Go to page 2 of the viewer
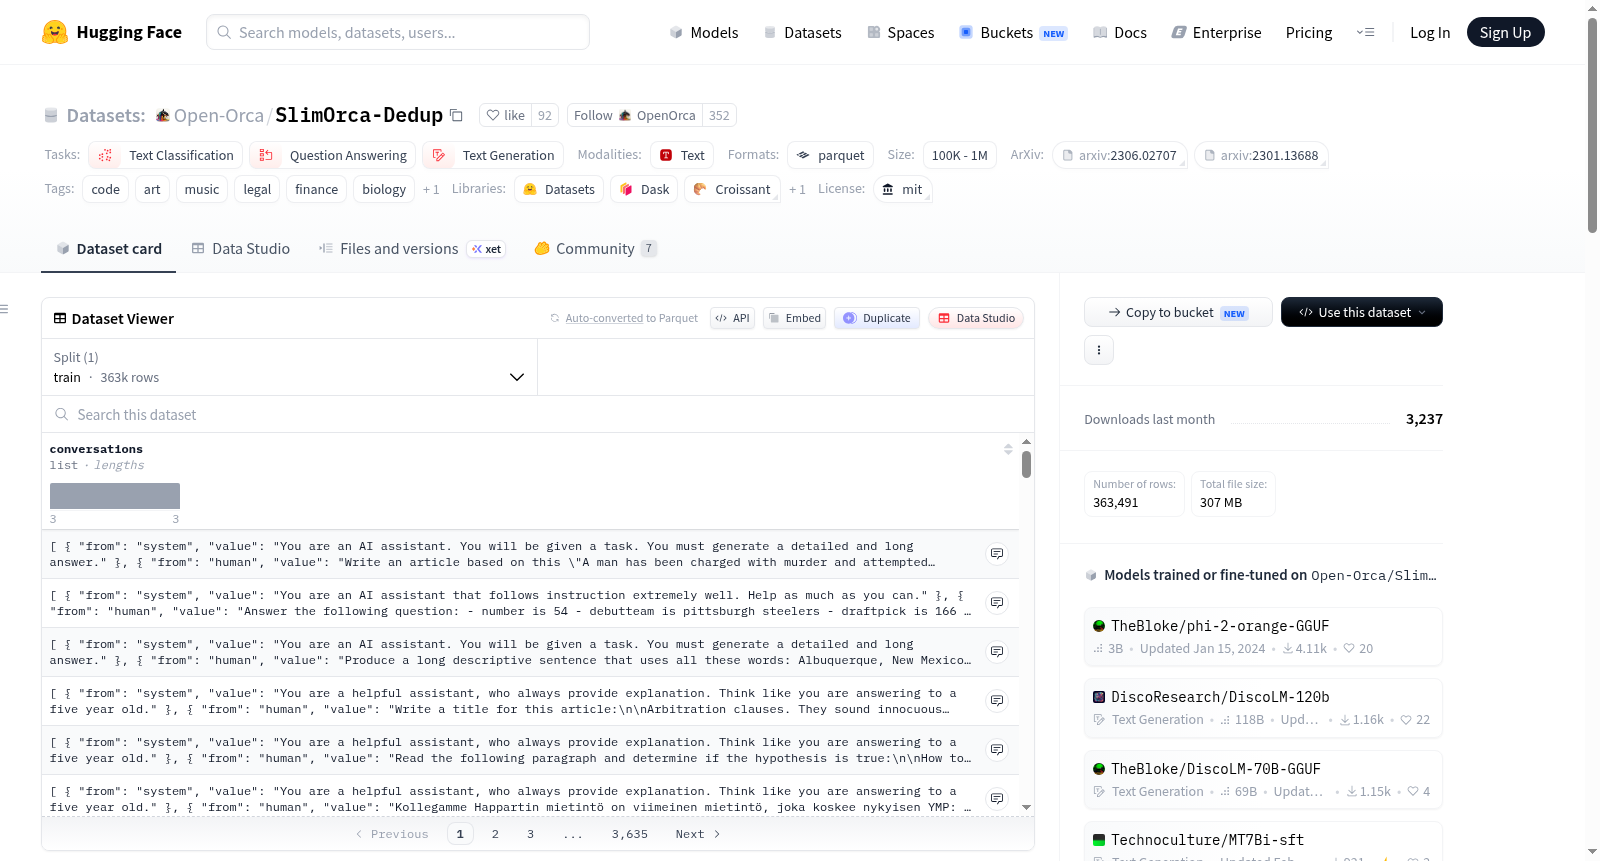This screenshot has width=1600, height=861. click(x=495, y=834)
